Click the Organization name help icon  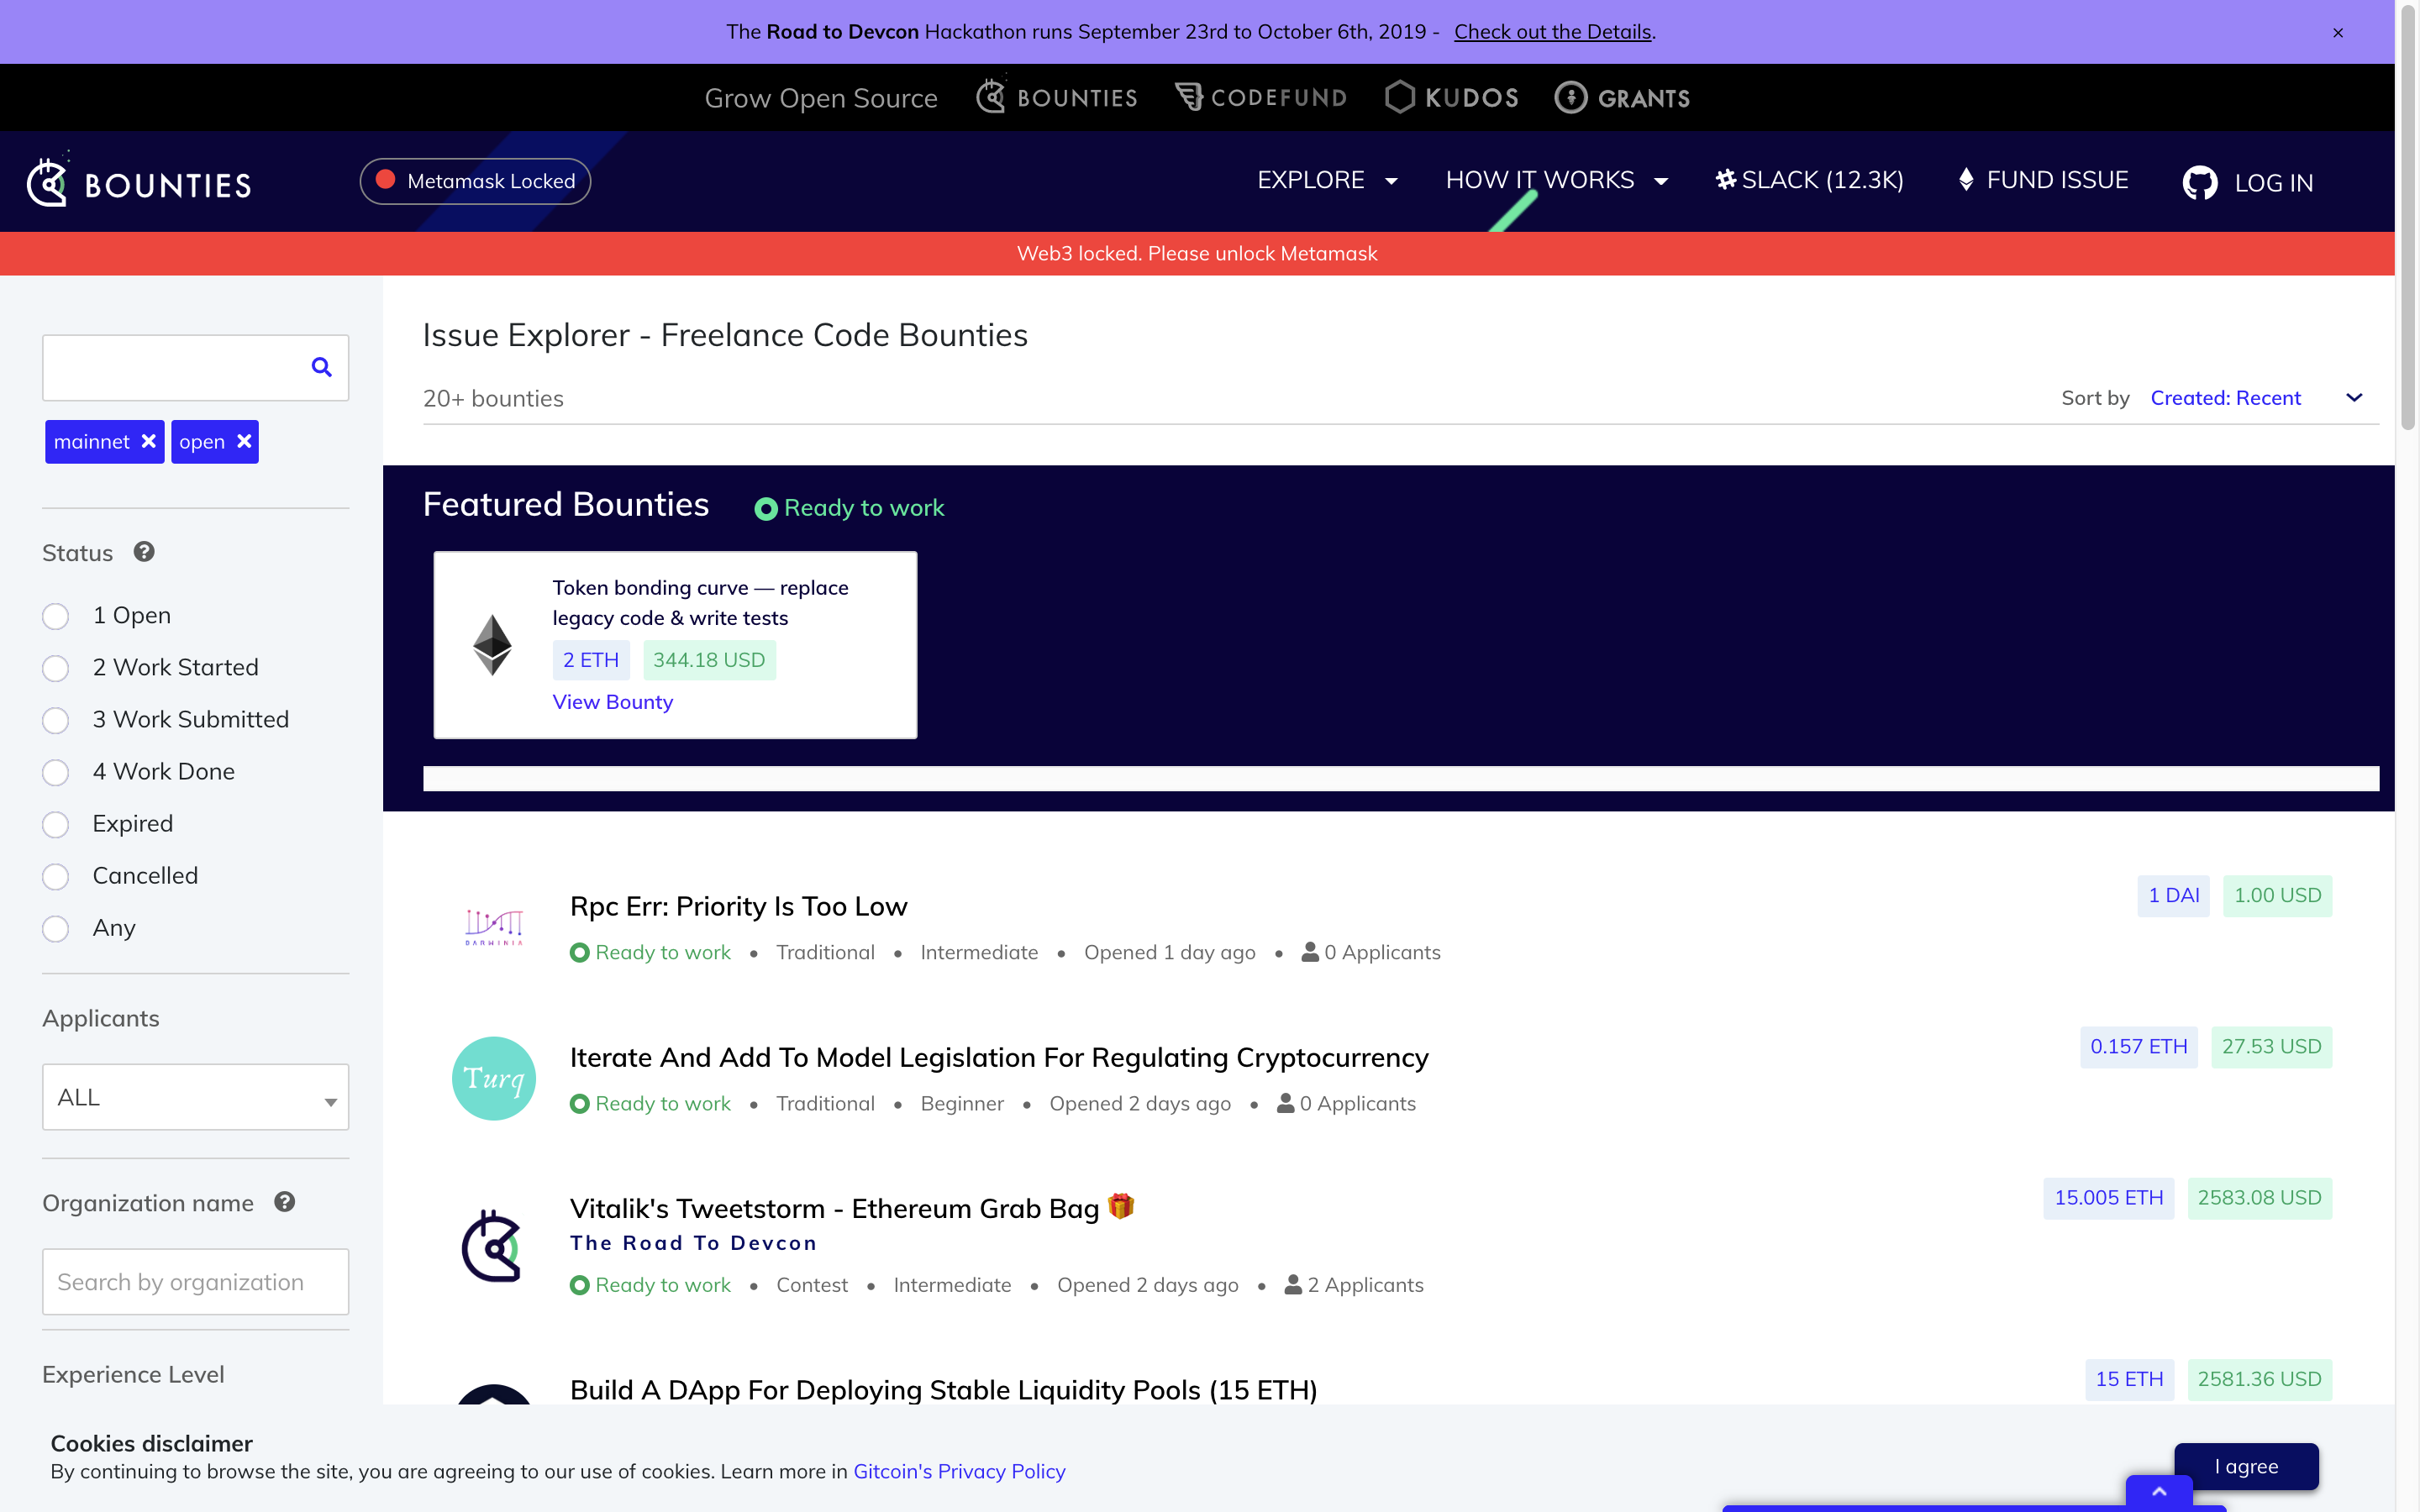click(x=285, y=1202)
